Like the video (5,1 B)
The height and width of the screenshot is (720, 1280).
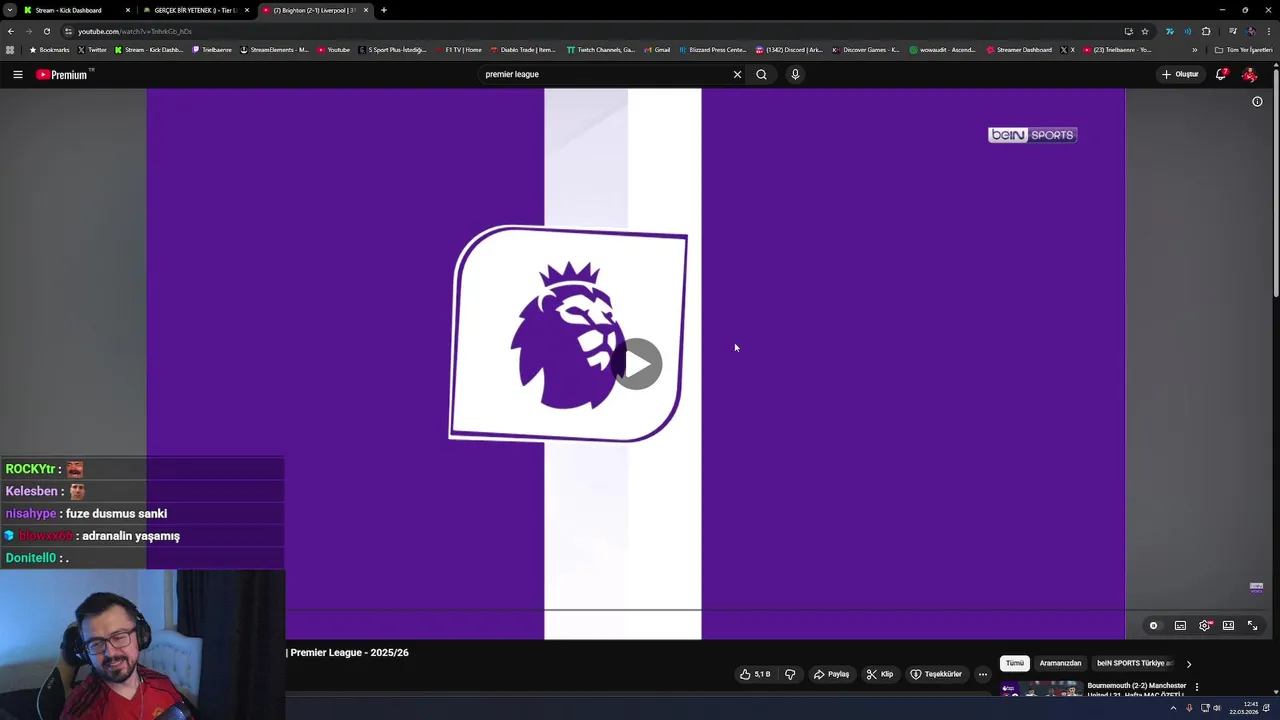[755, 674]
